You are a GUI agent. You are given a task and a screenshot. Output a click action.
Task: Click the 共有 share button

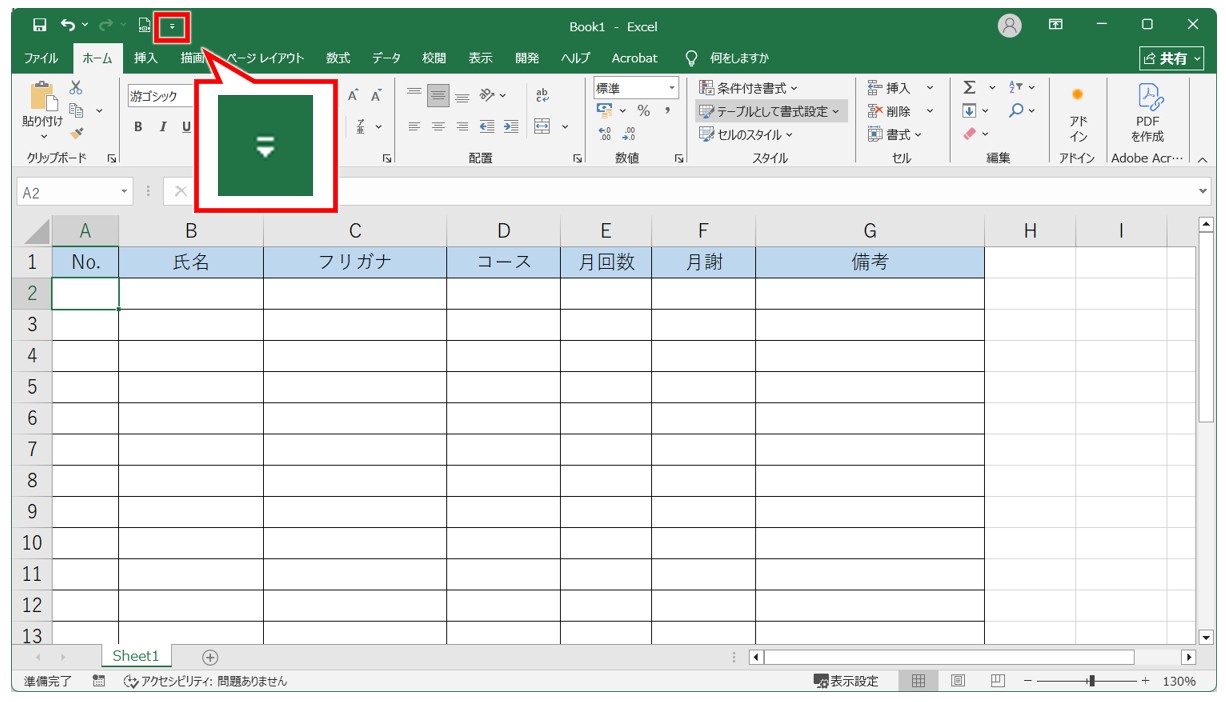click(1172, 59)
